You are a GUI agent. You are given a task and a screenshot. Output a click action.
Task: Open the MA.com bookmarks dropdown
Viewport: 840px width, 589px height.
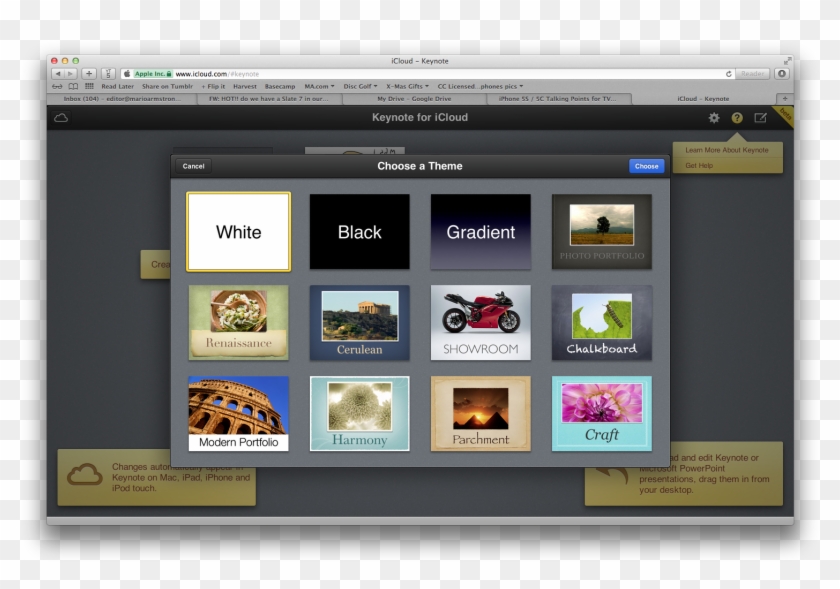tap(318, 86)
